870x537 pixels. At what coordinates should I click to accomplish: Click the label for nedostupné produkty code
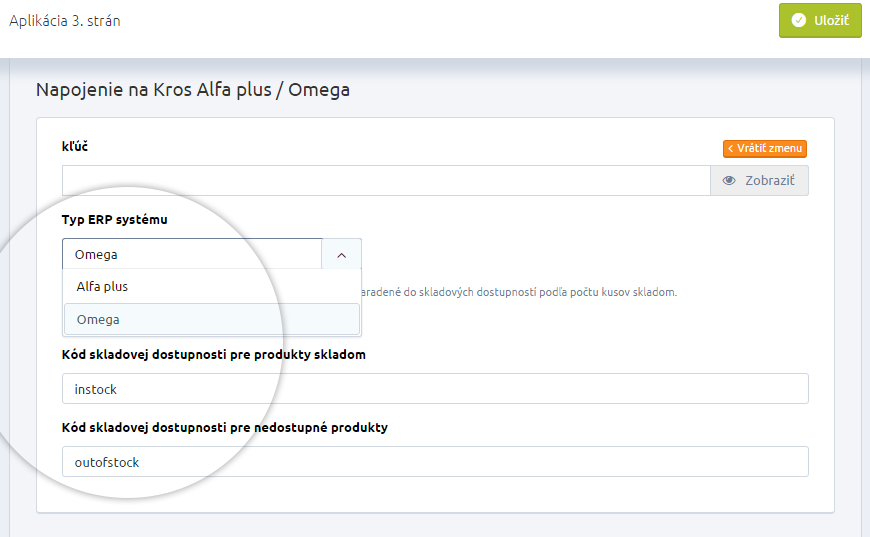pos(225,428)
